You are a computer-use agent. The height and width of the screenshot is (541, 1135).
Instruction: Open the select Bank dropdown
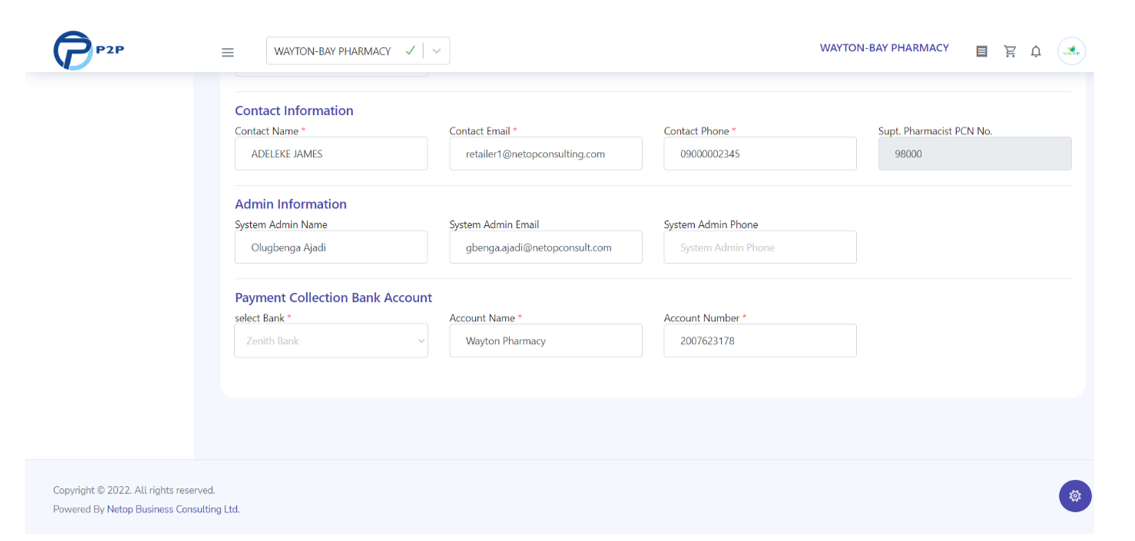(331, 340)
